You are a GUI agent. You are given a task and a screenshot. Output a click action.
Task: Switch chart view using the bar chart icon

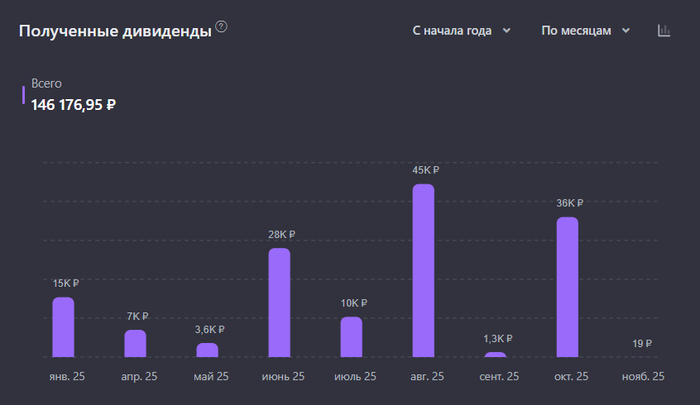pos(664,31)
